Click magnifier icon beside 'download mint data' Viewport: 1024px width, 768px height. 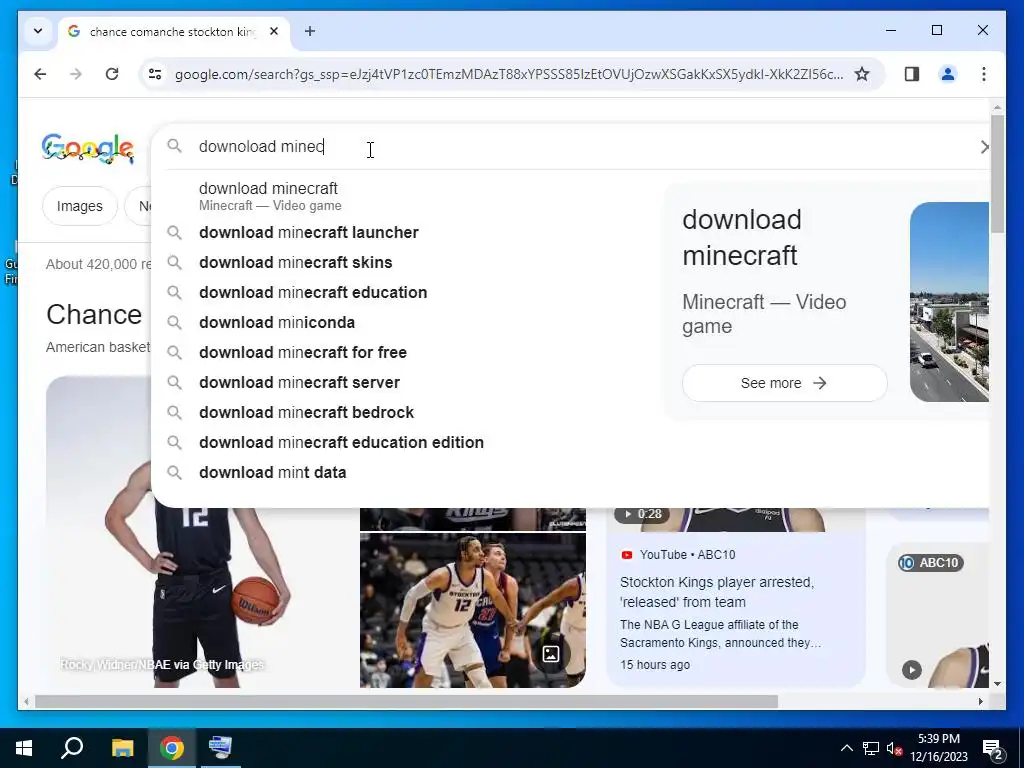tap(174, 472)
